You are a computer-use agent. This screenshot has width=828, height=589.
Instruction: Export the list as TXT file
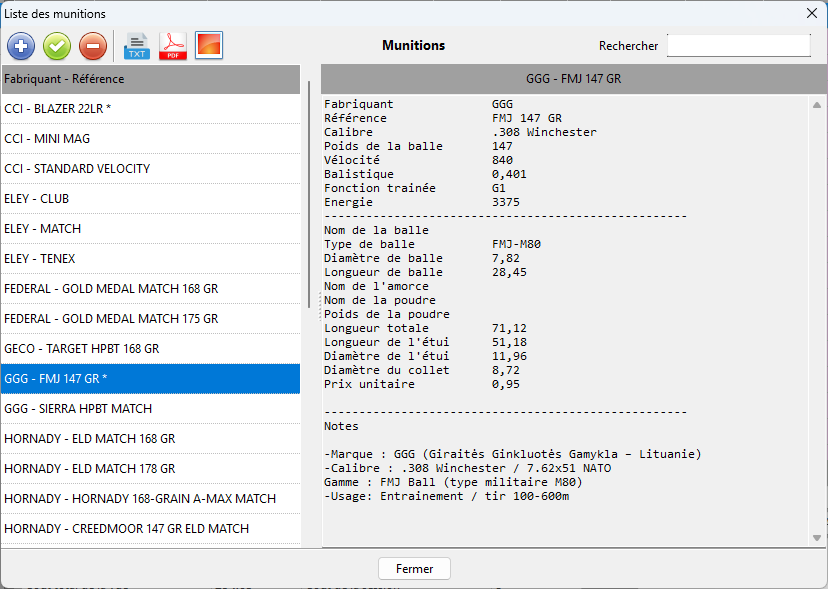[x=137, y=46]
